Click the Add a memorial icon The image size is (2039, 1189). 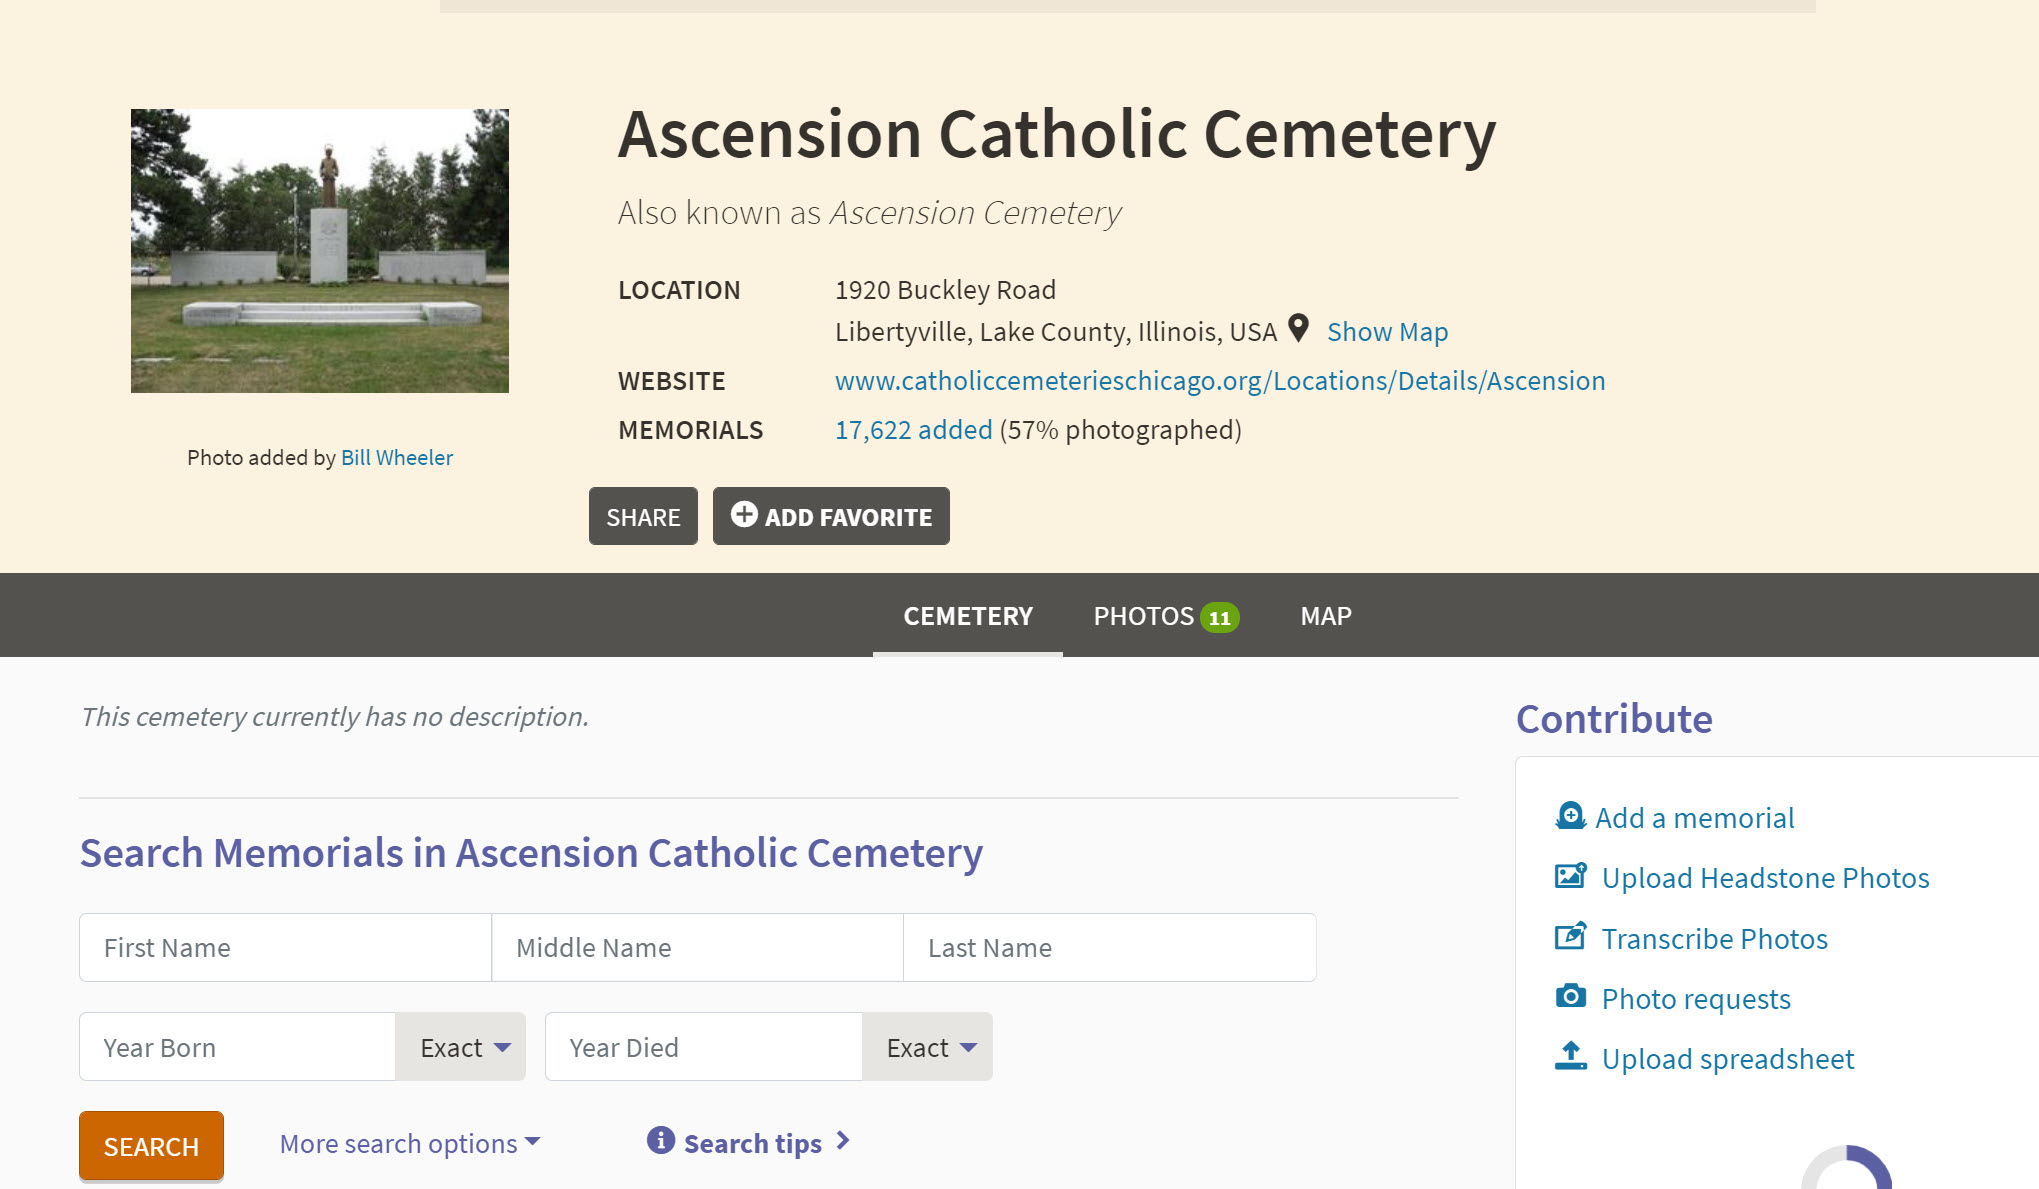point(1570,816)
